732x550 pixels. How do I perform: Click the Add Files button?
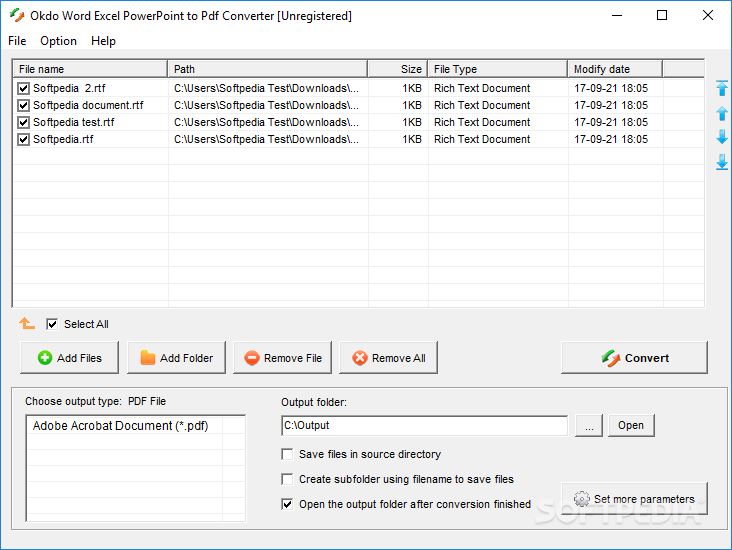point(70,358)
